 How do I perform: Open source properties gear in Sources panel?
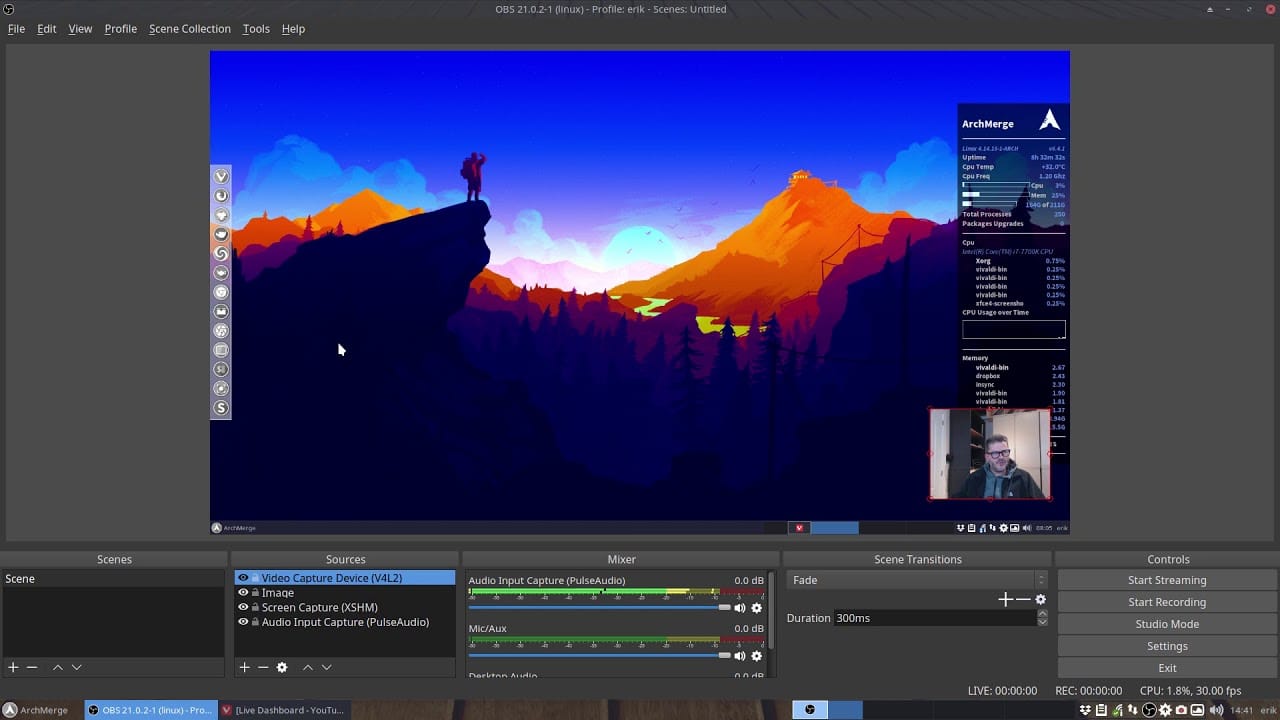(x=282, y=667)
